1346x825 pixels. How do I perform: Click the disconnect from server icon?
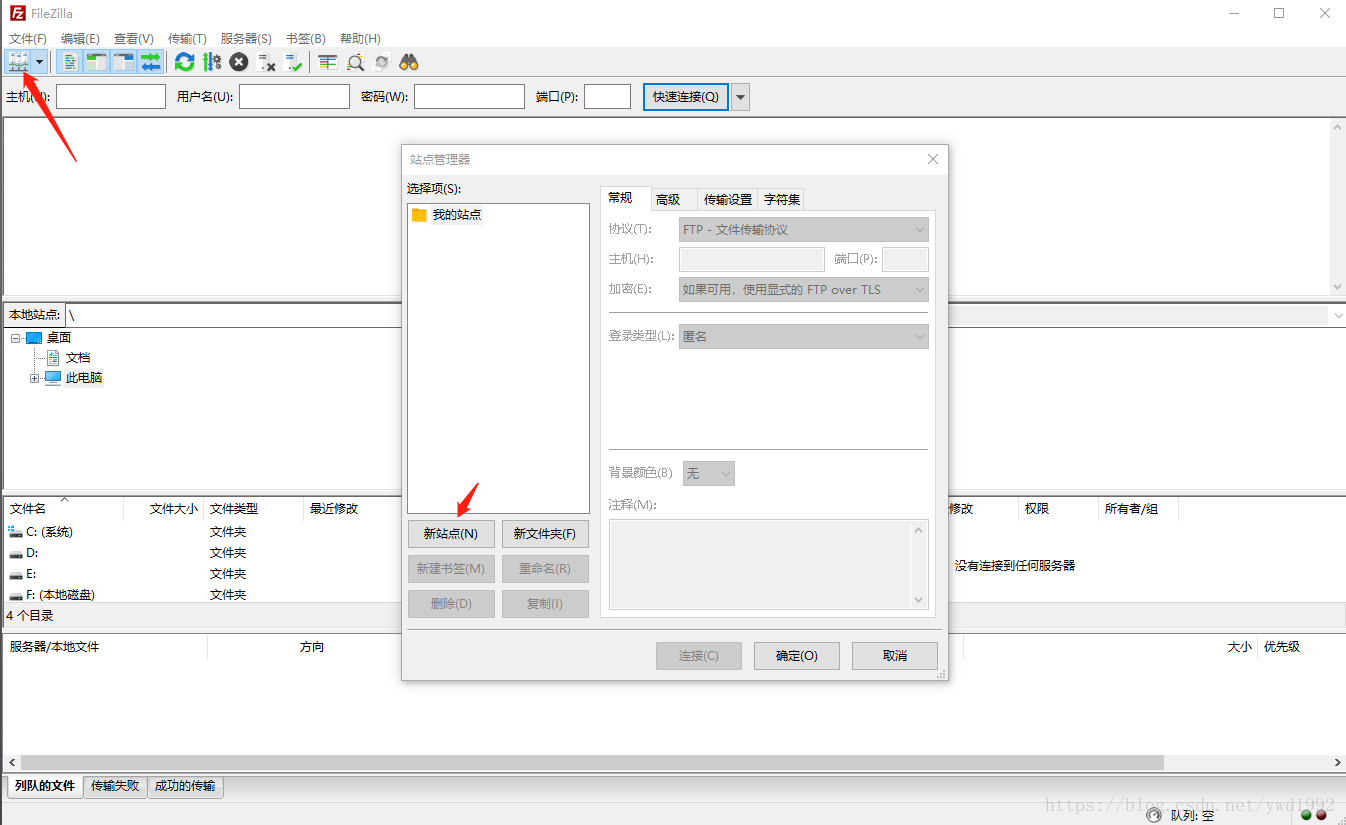[266, 62]
